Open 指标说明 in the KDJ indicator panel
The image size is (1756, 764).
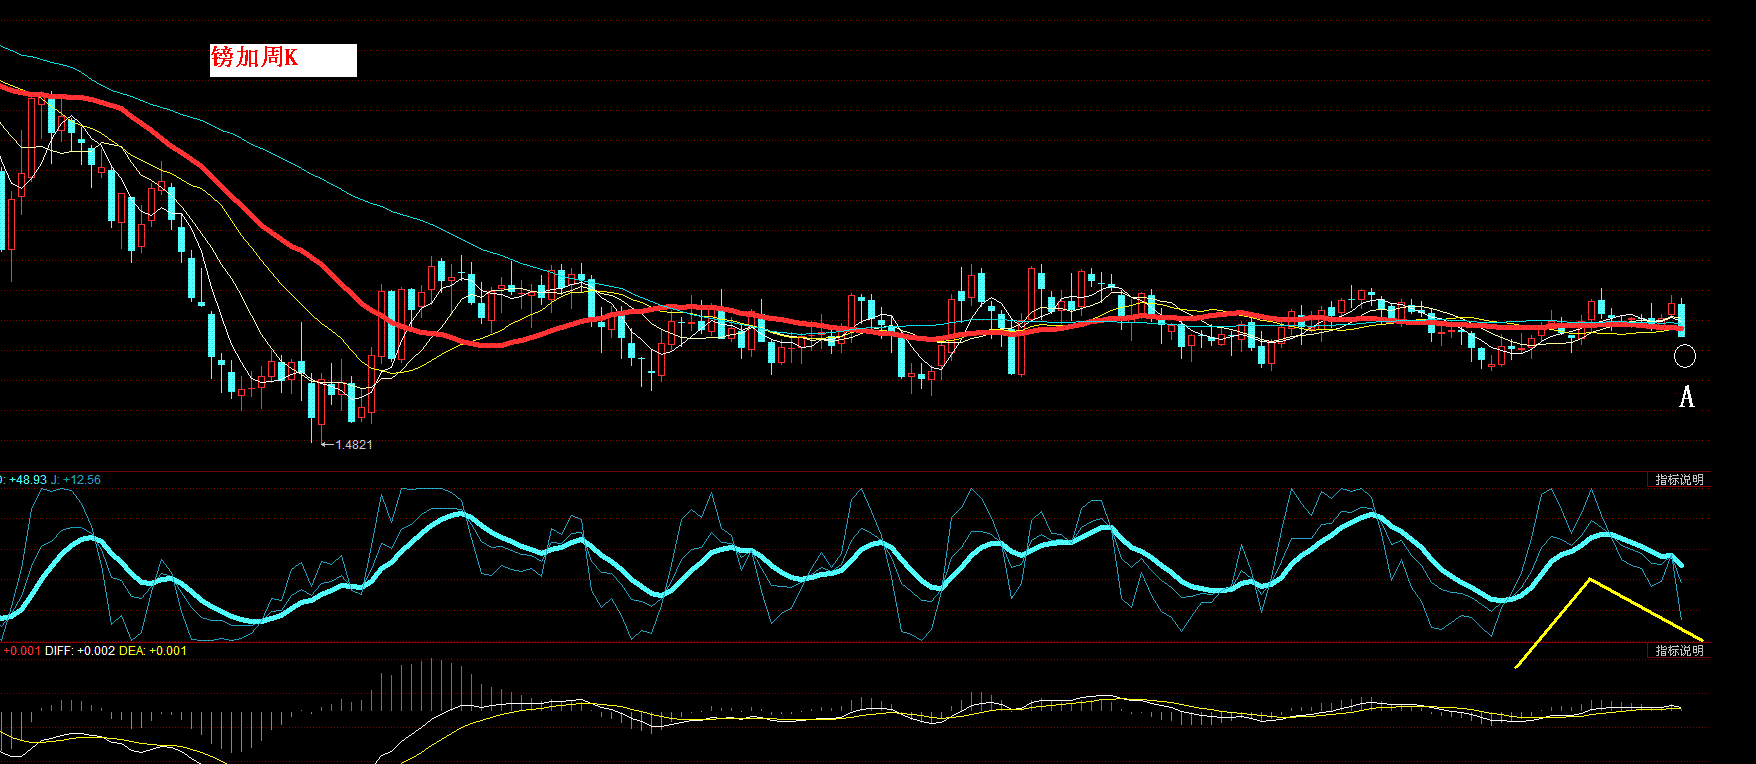point(1679,480)
